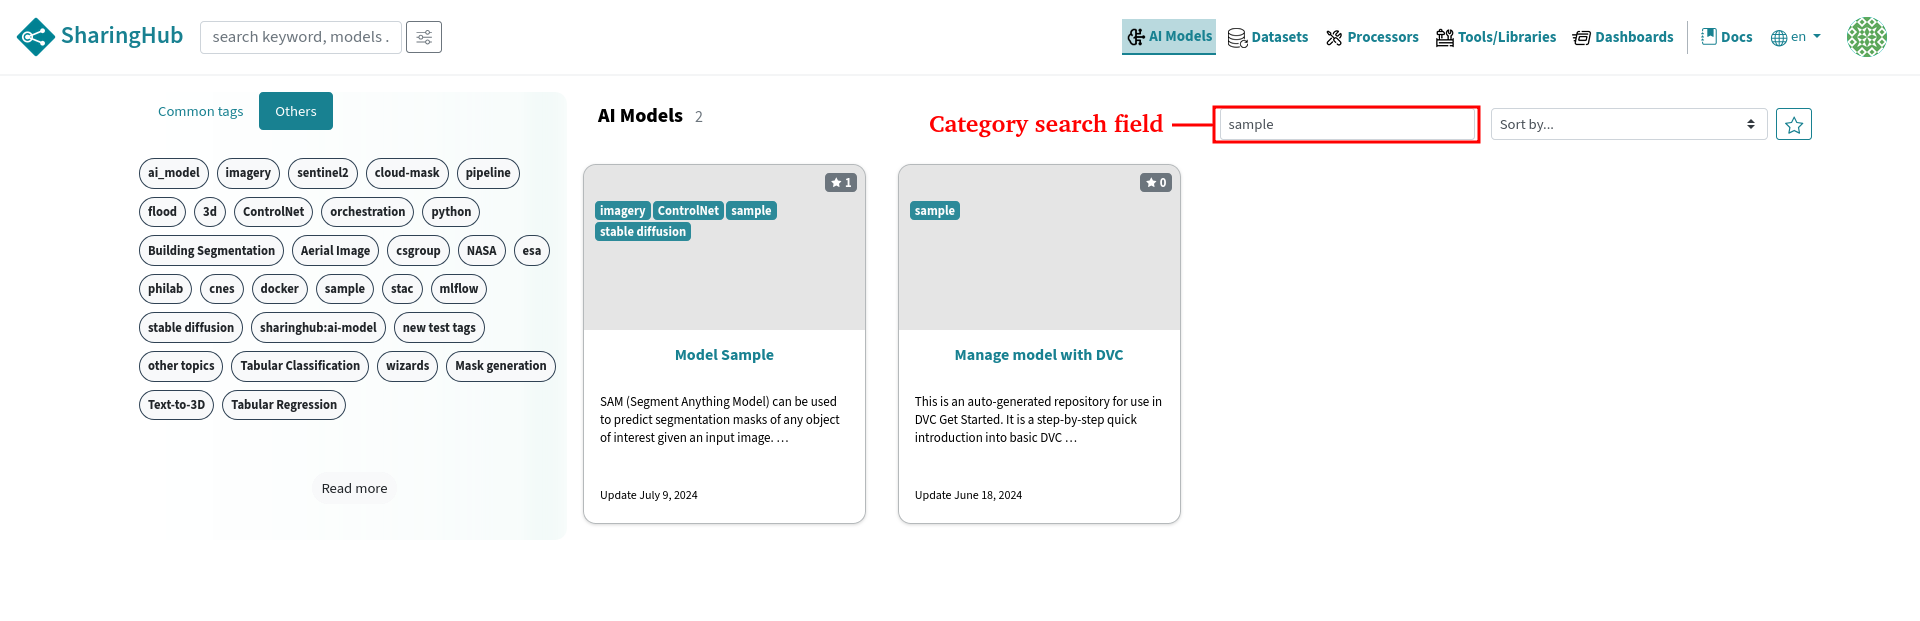Click the user avatar icon
The height and width of the screenshot is (621, 1920).
(x=1866, y=37)
